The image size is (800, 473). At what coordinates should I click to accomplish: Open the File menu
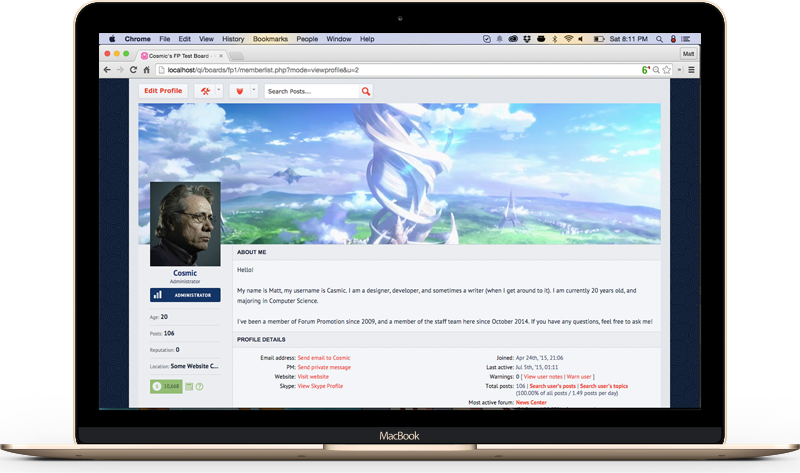pyautogui.click(x=164, y=39)
